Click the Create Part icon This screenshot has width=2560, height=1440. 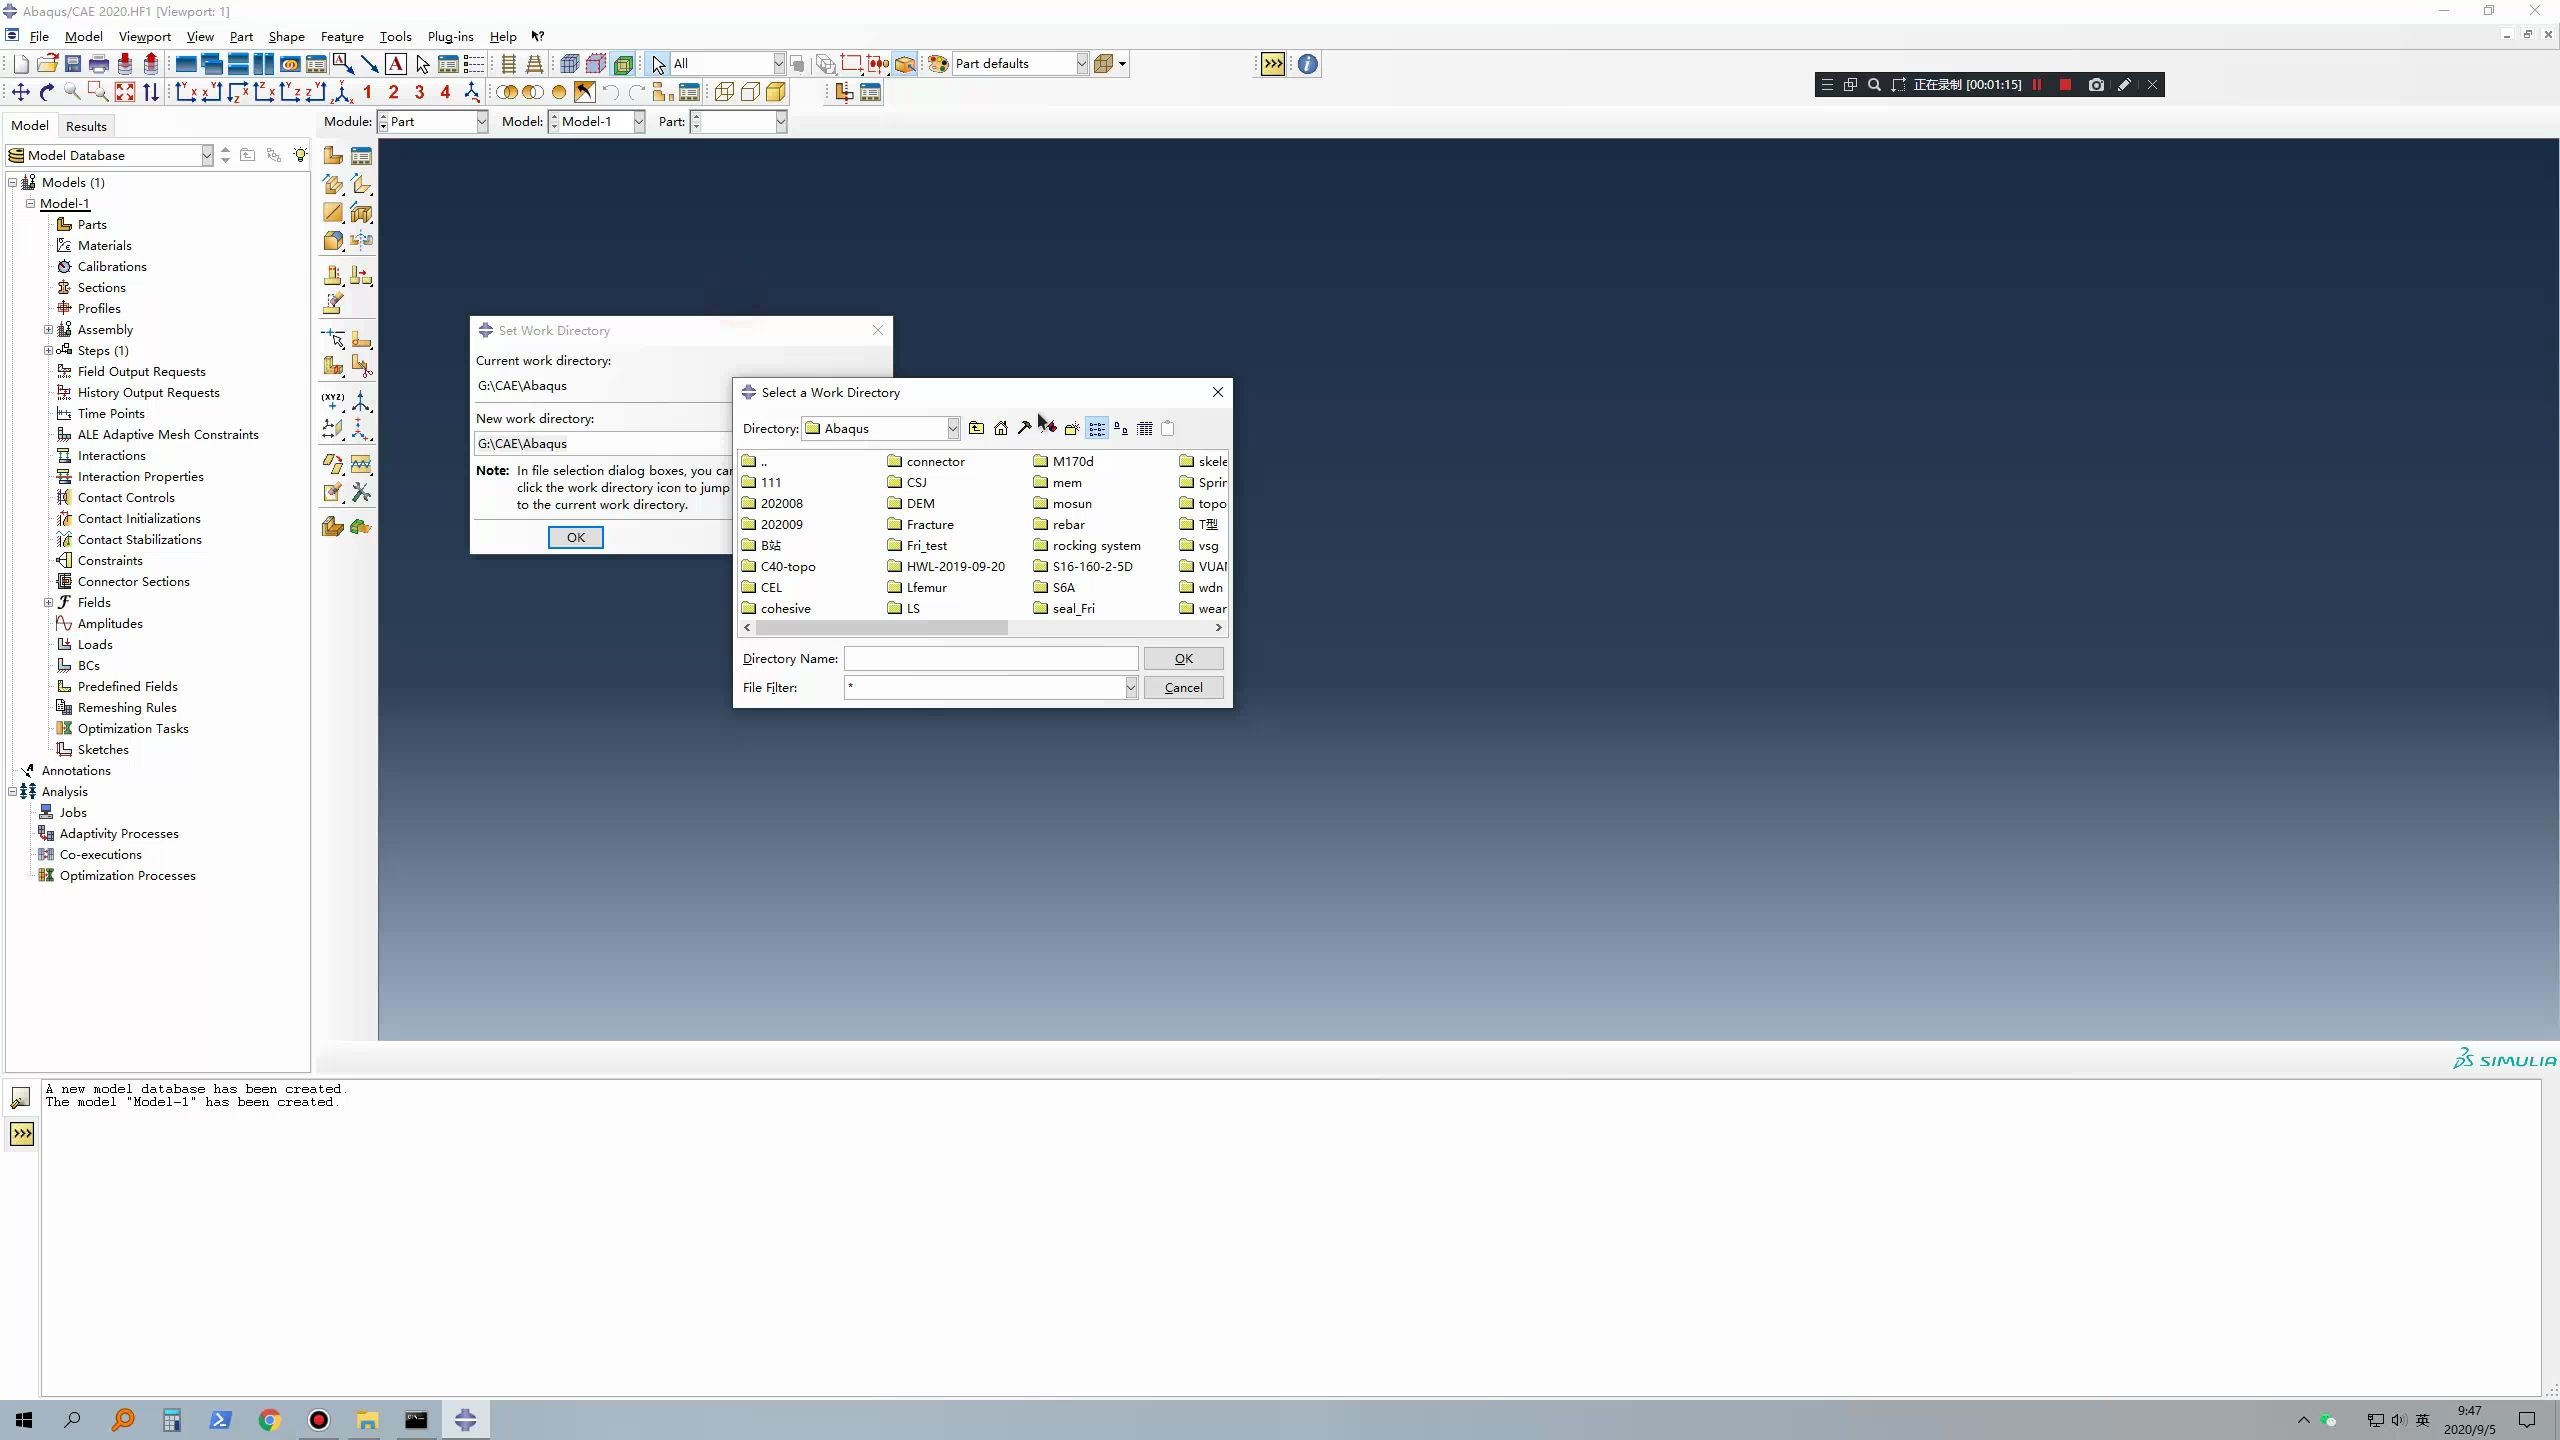(x=333, y=155)
